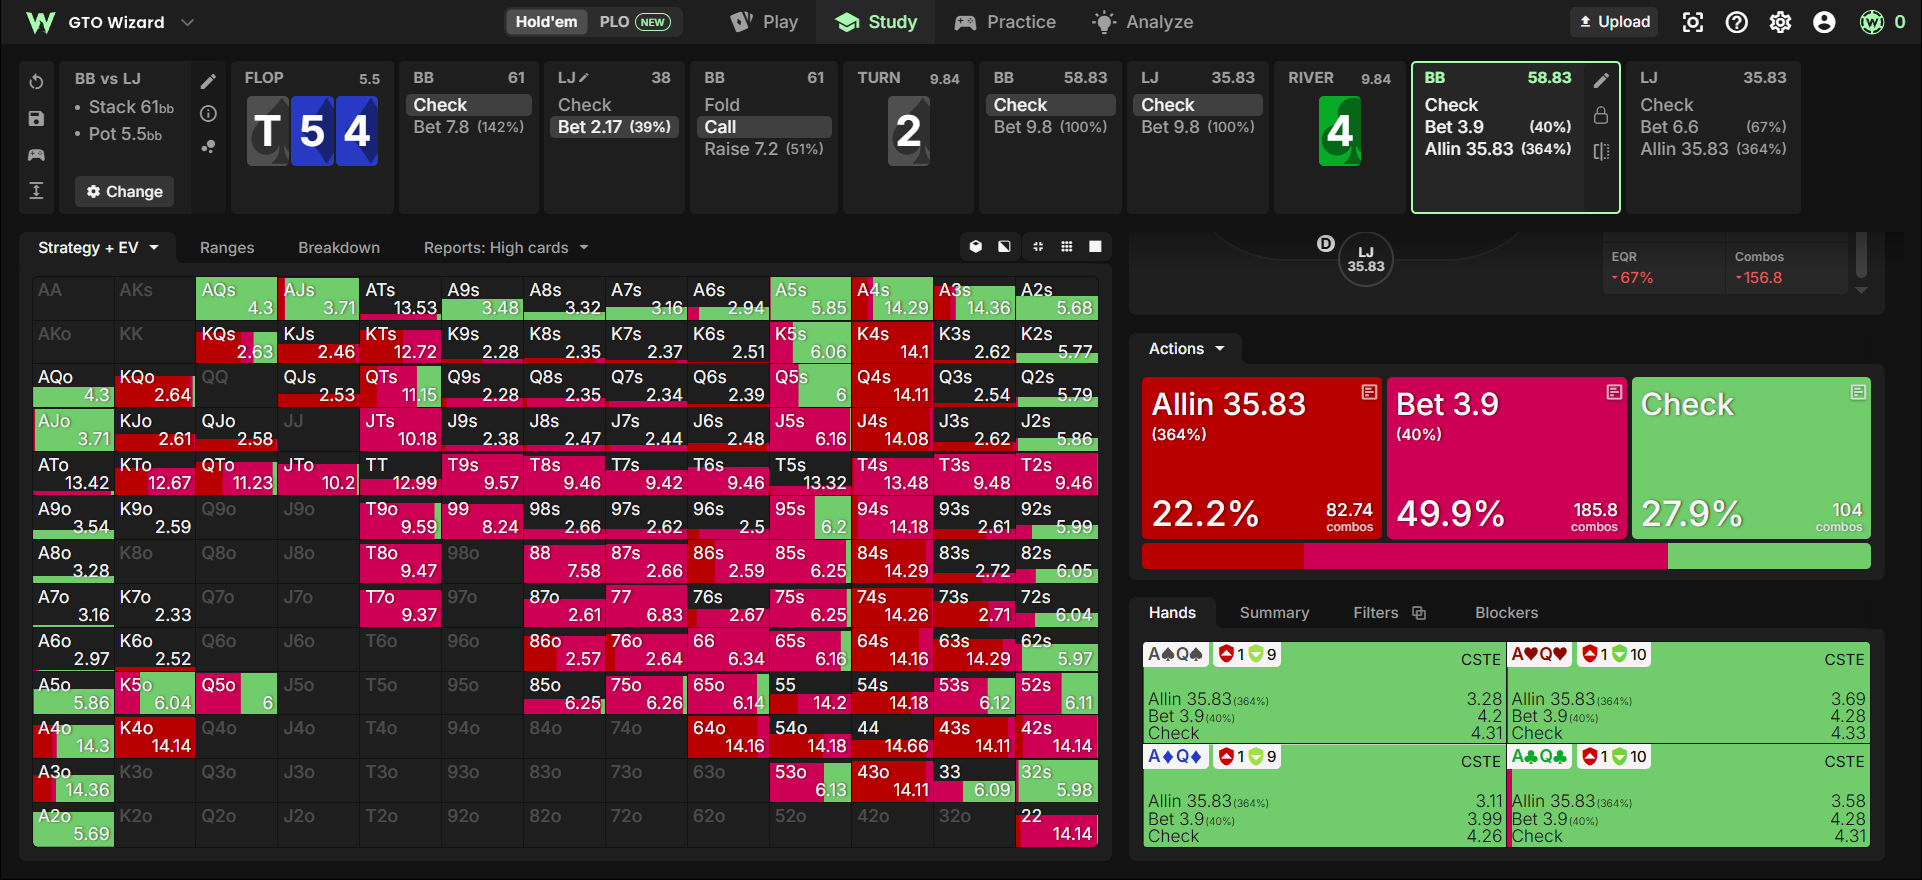Open the info icon beside Stack 61bb
This screenshot has width=1922, height=880.
pos(208,114)
